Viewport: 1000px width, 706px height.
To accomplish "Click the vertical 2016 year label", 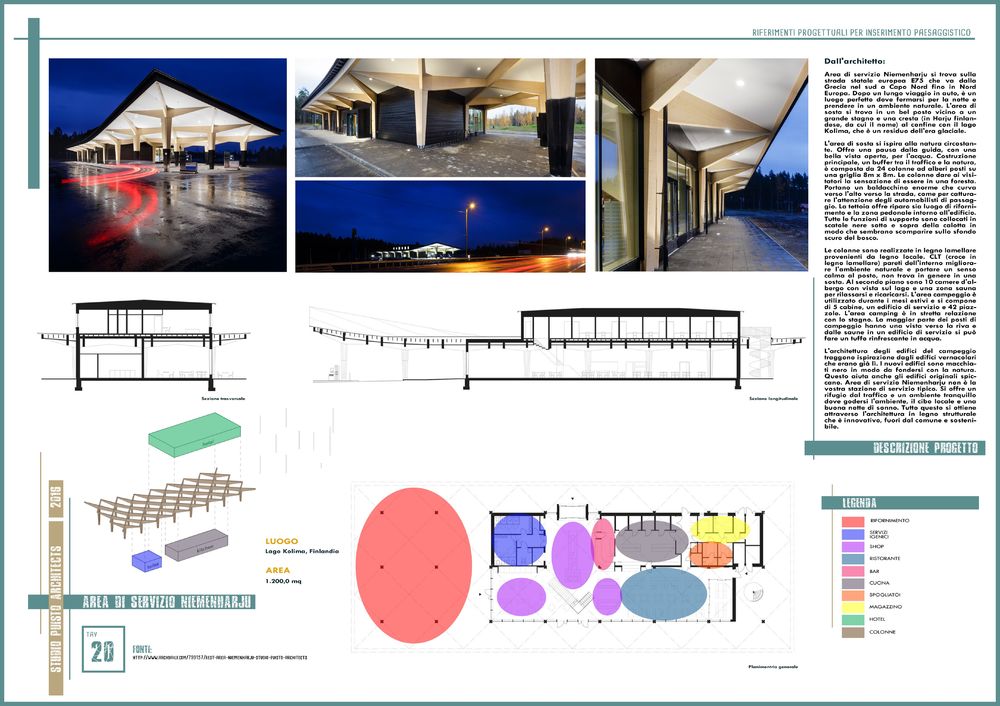I will (x=56, y=499).
